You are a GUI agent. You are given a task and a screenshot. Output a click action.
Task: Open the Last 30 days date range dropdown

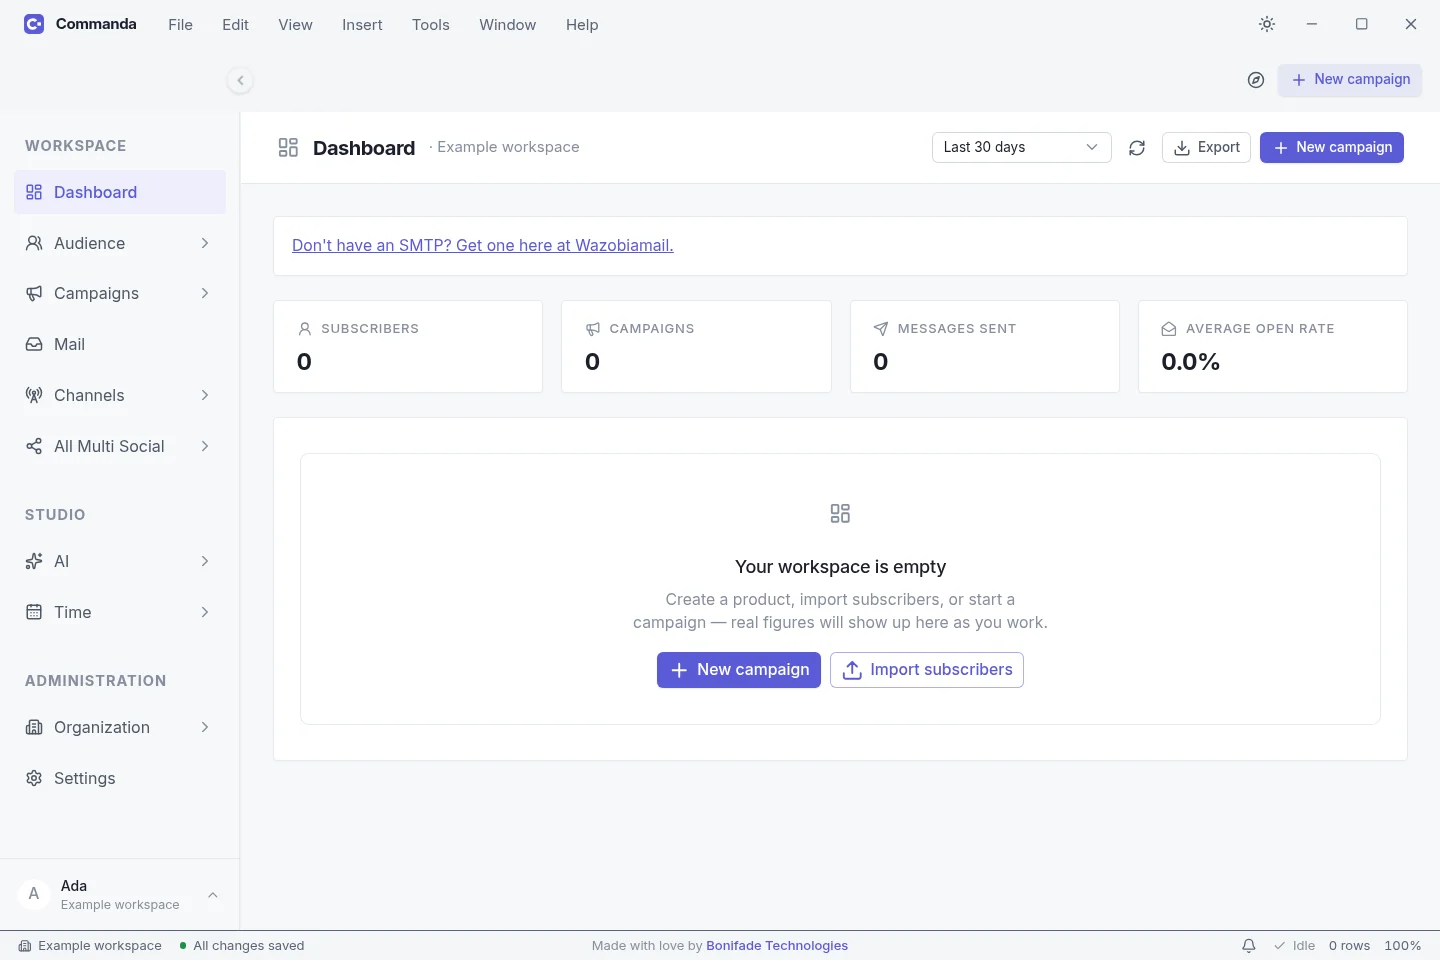pos(1022,148)
